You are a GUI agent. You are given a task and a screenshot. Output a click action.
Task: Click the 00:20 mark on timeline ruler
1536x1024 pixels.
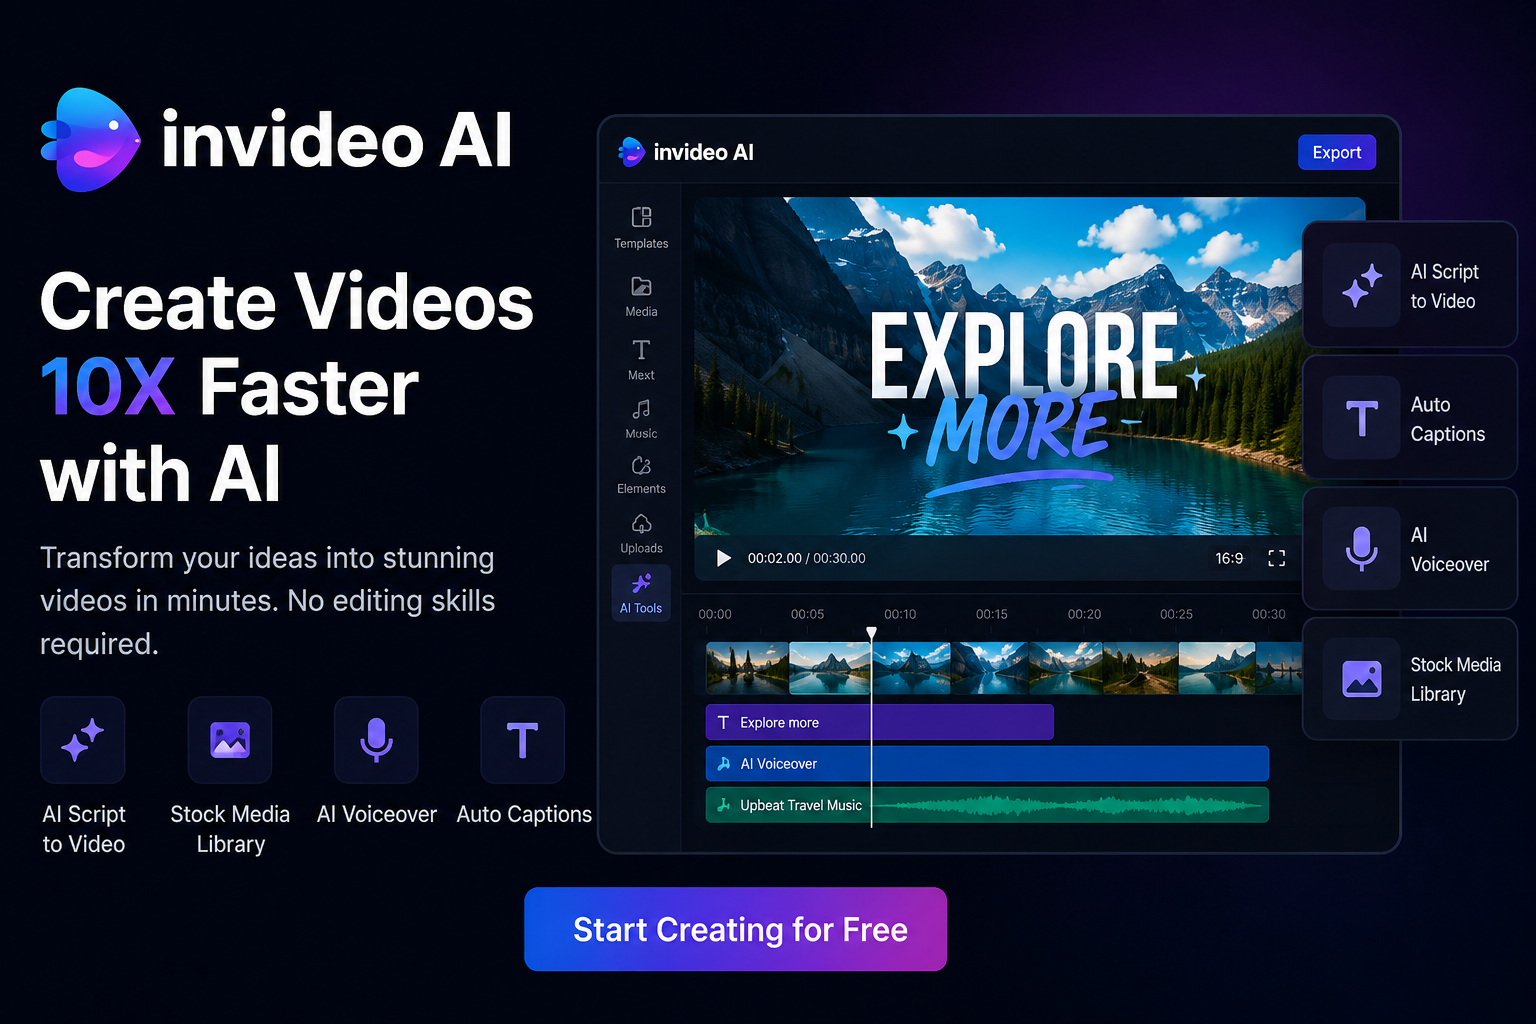(x=1084, y=614)
